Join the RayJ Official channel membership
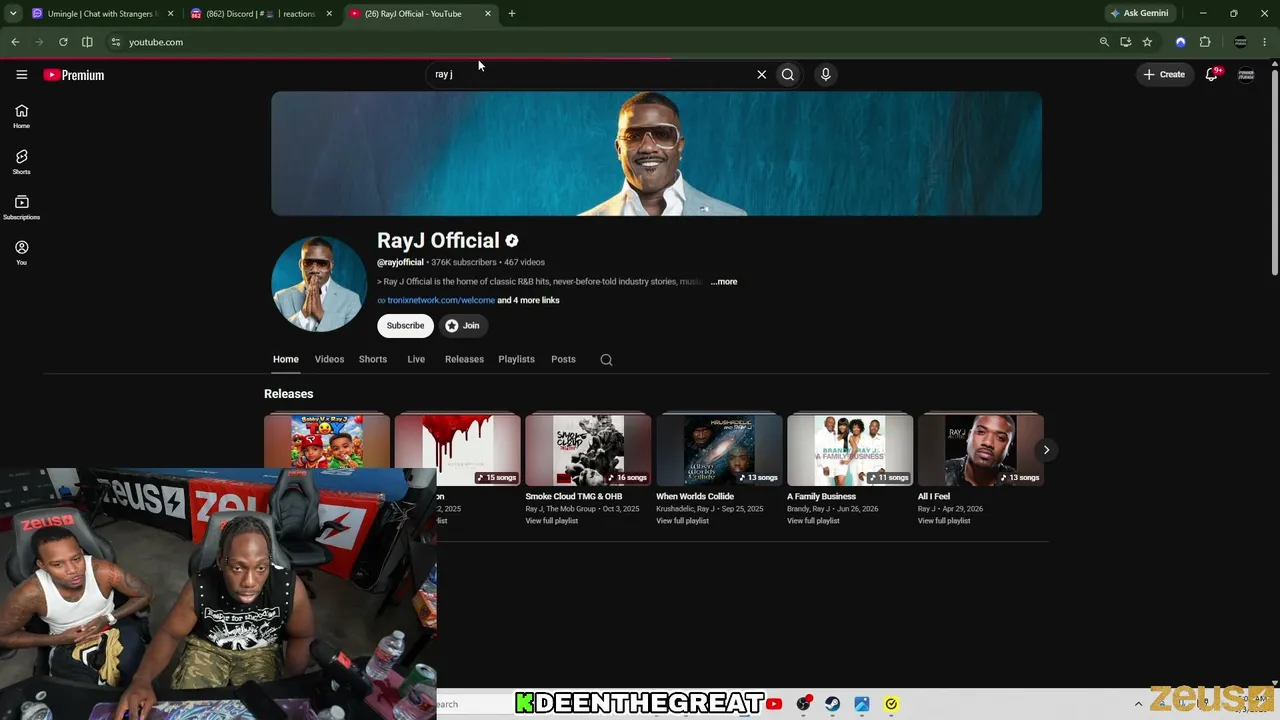 (463, 325)
